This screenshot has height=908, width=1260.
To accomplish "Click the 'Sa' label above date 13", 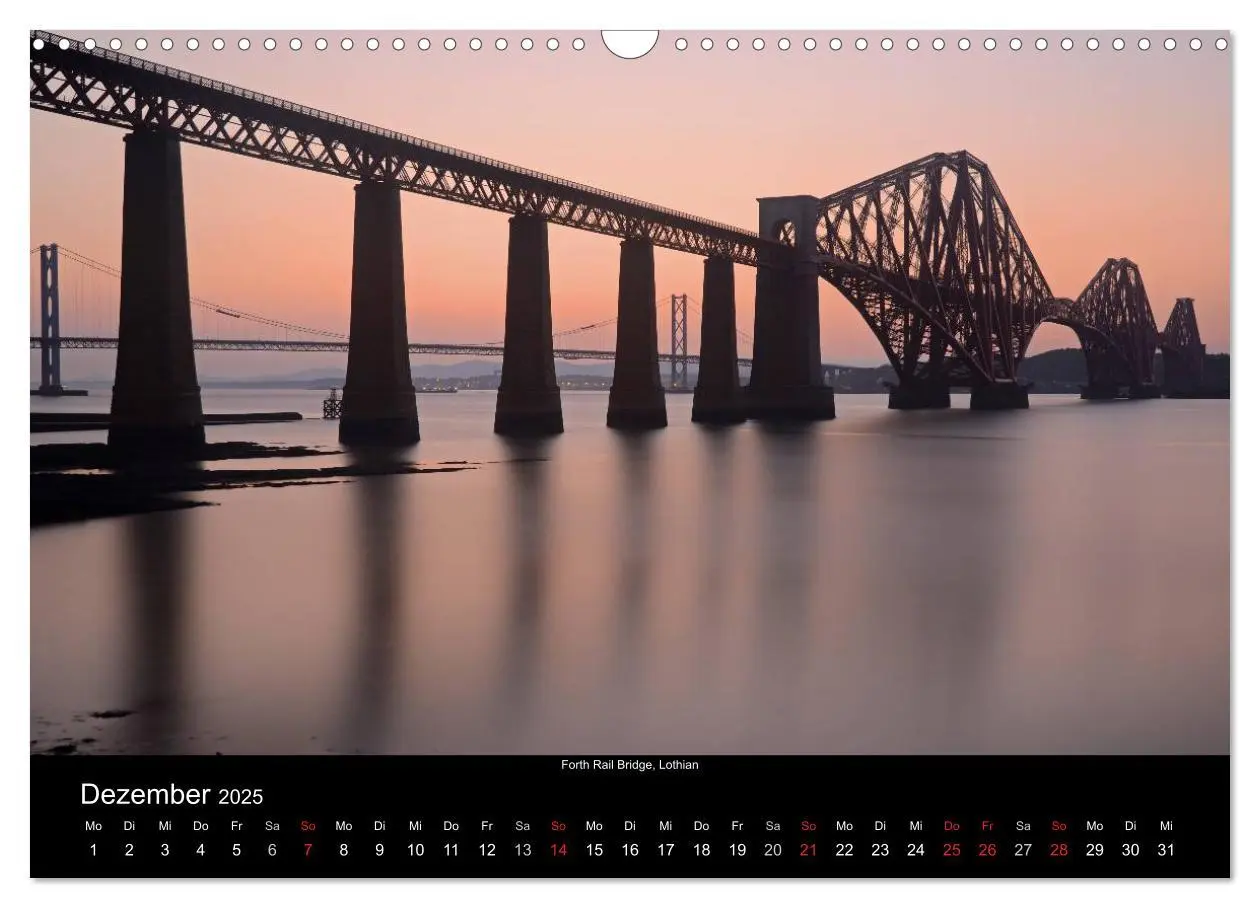I will (x=523, y=826).
